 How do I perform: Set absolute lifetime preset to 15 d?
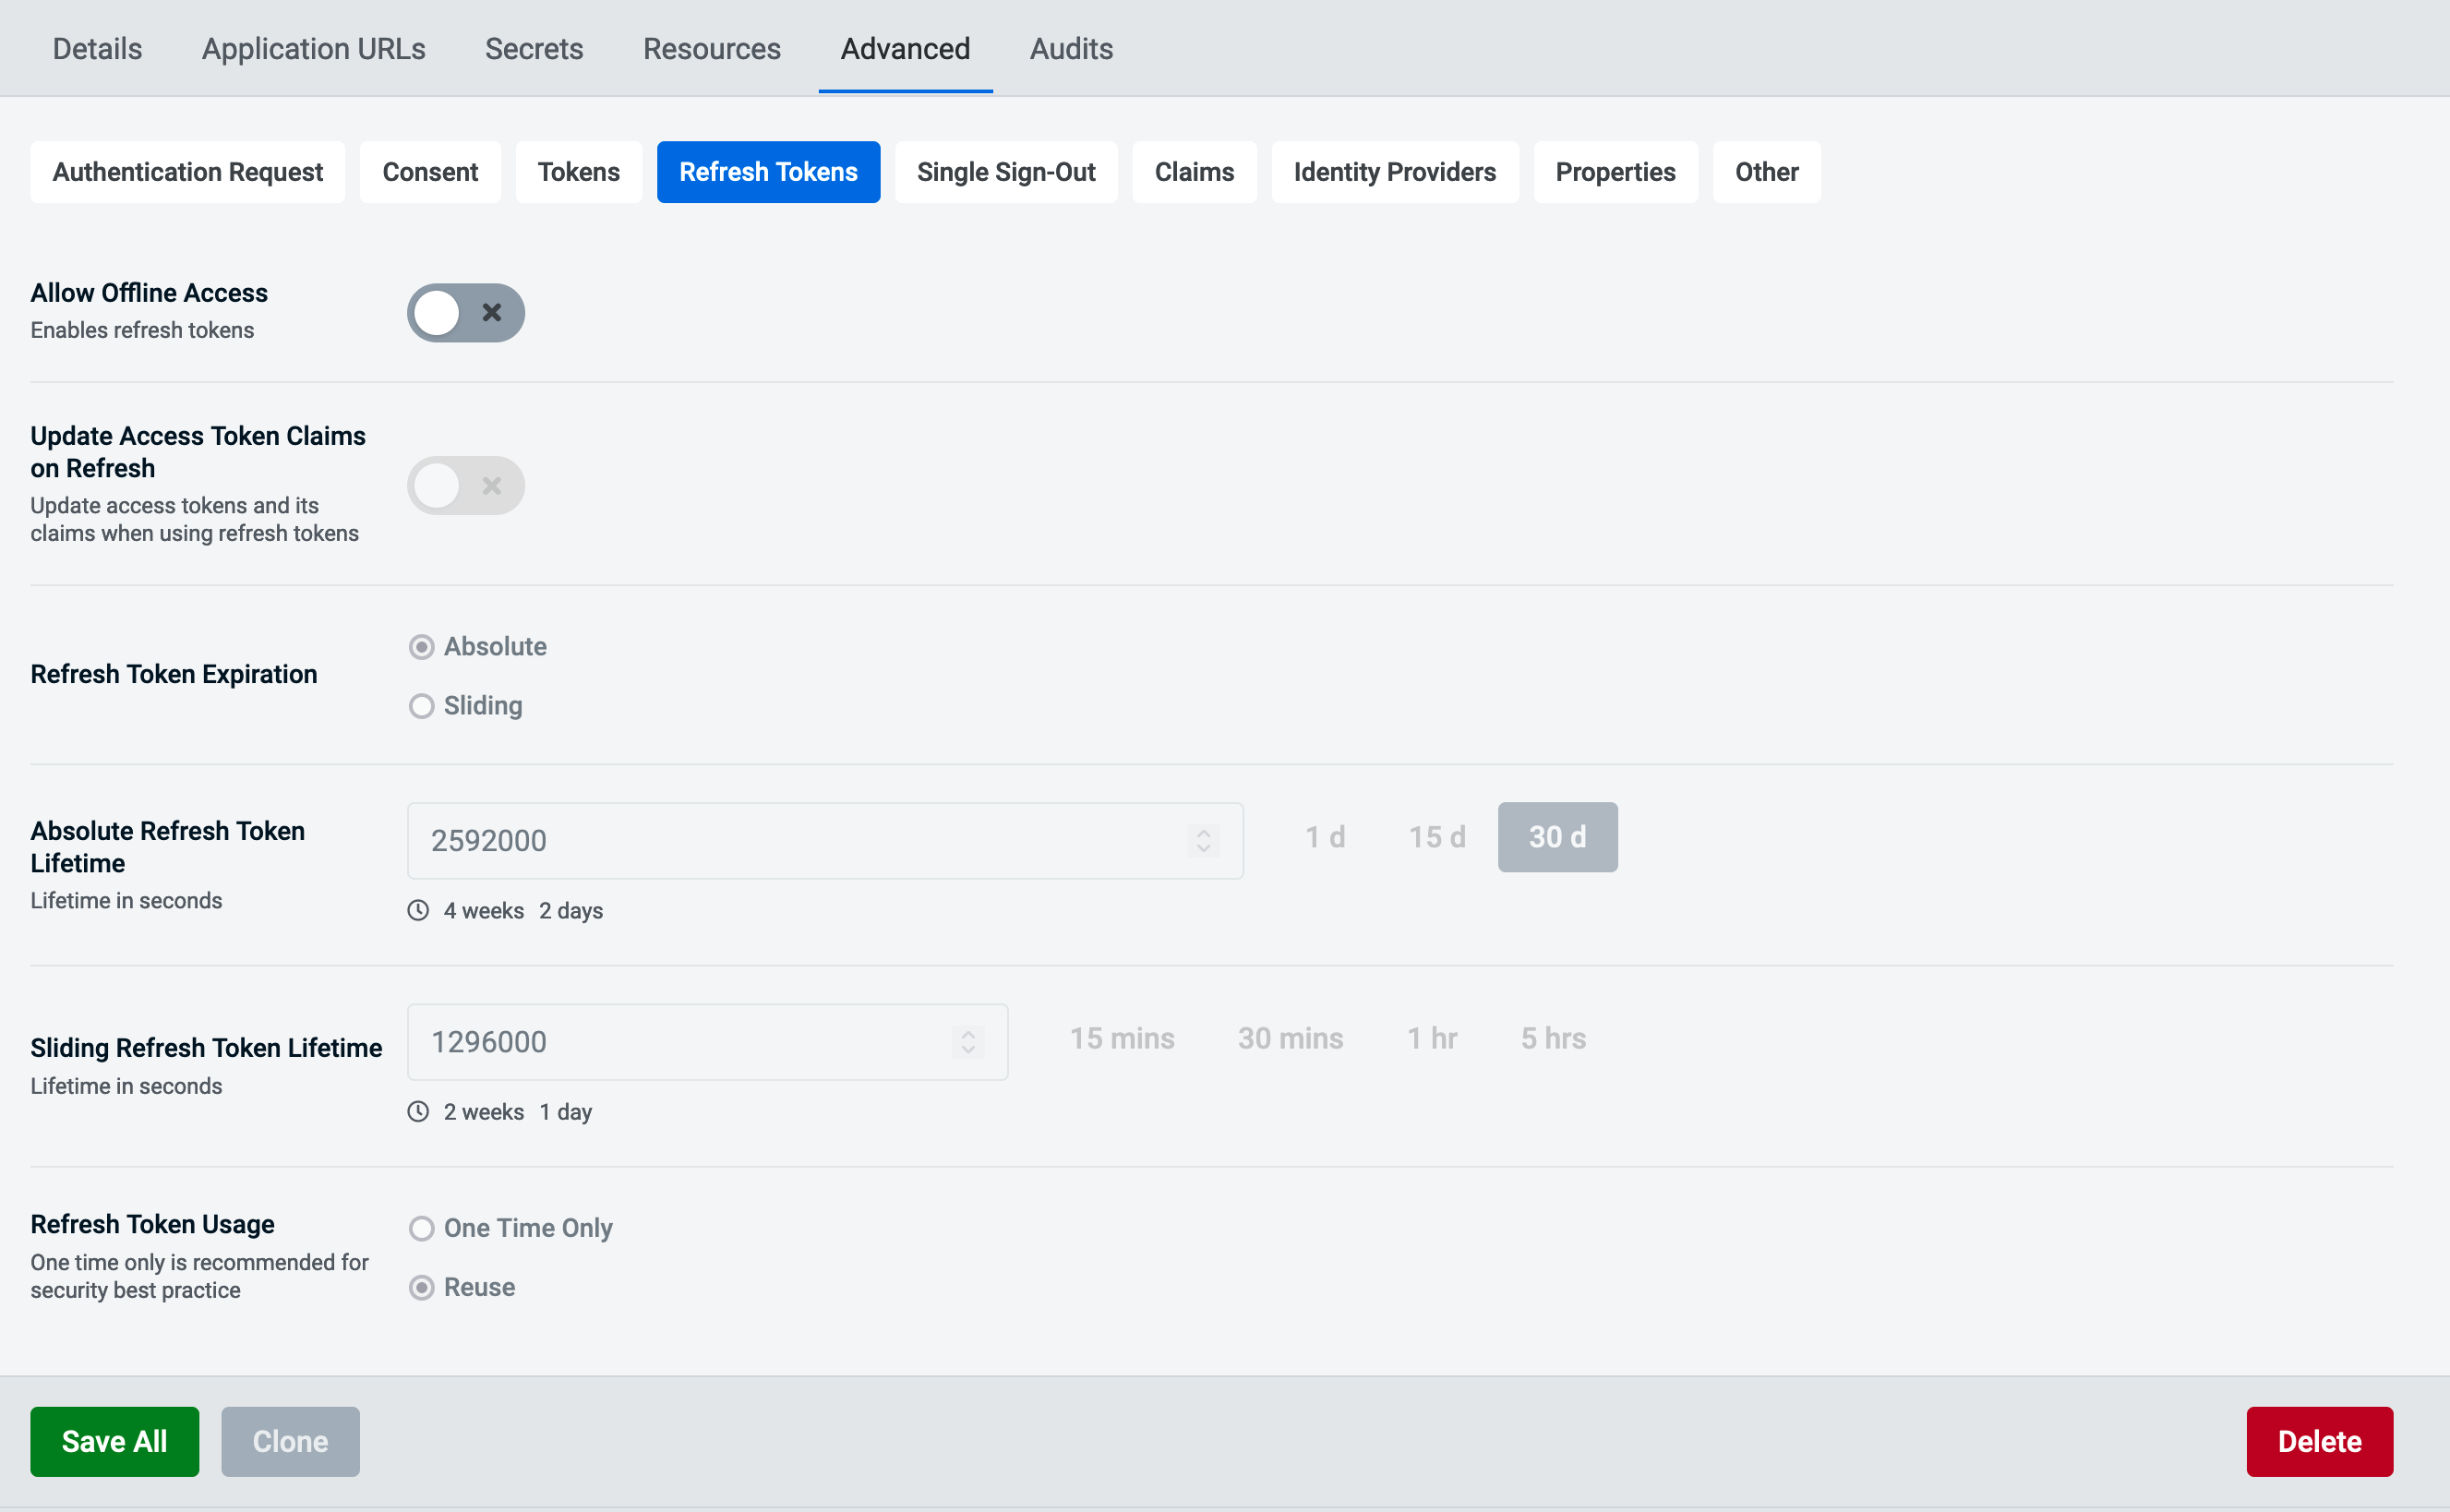point(1436,837)
